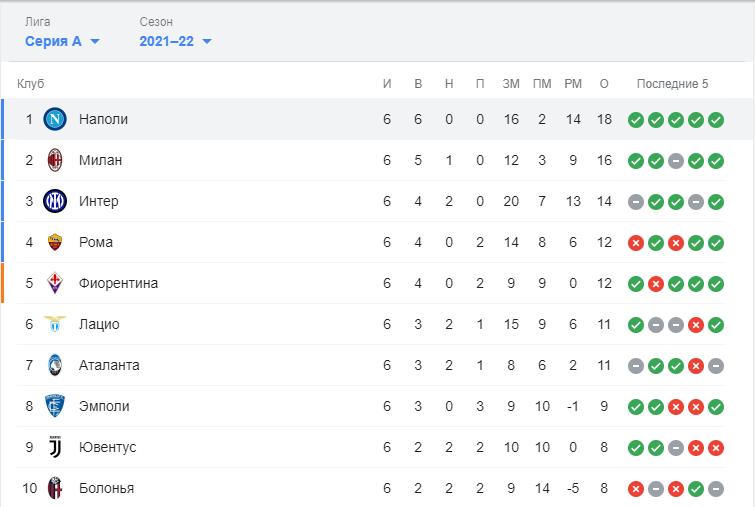755x507 pixels.
Task: Click the Inter club logo
Action: [x=55, y=201]
